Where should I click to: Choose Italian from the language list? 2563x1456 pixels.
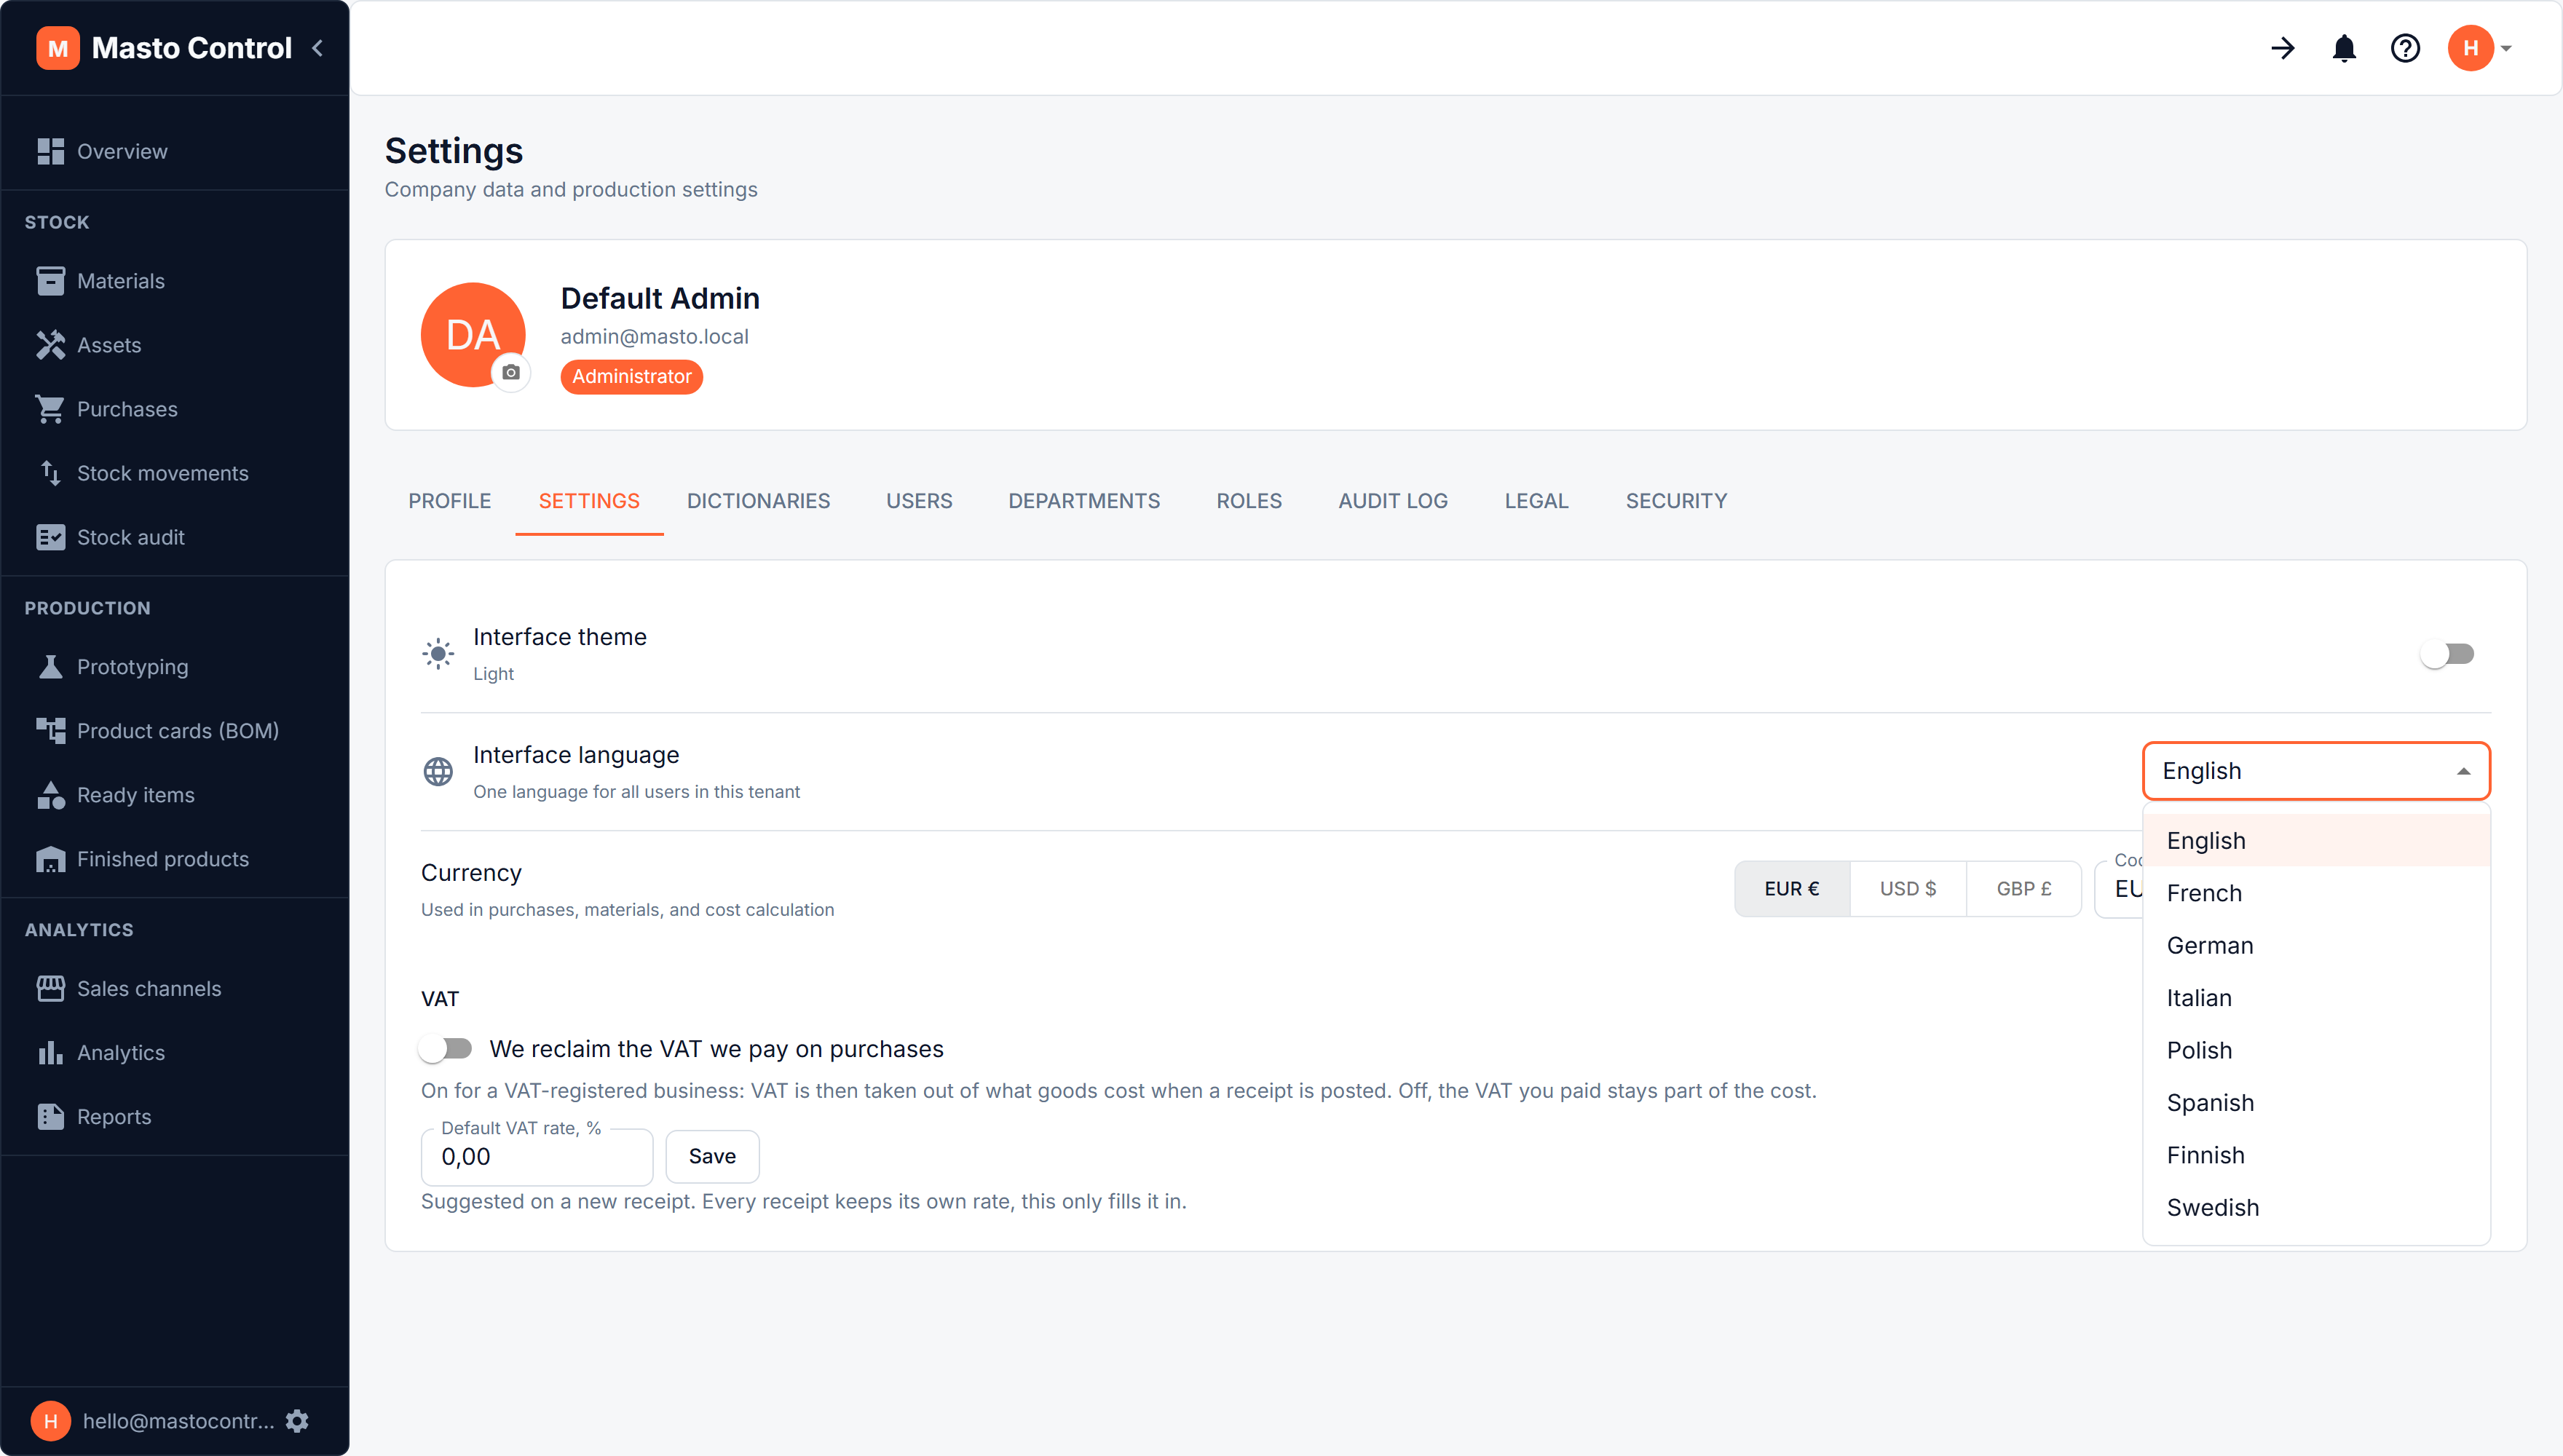coord(2316,998)
